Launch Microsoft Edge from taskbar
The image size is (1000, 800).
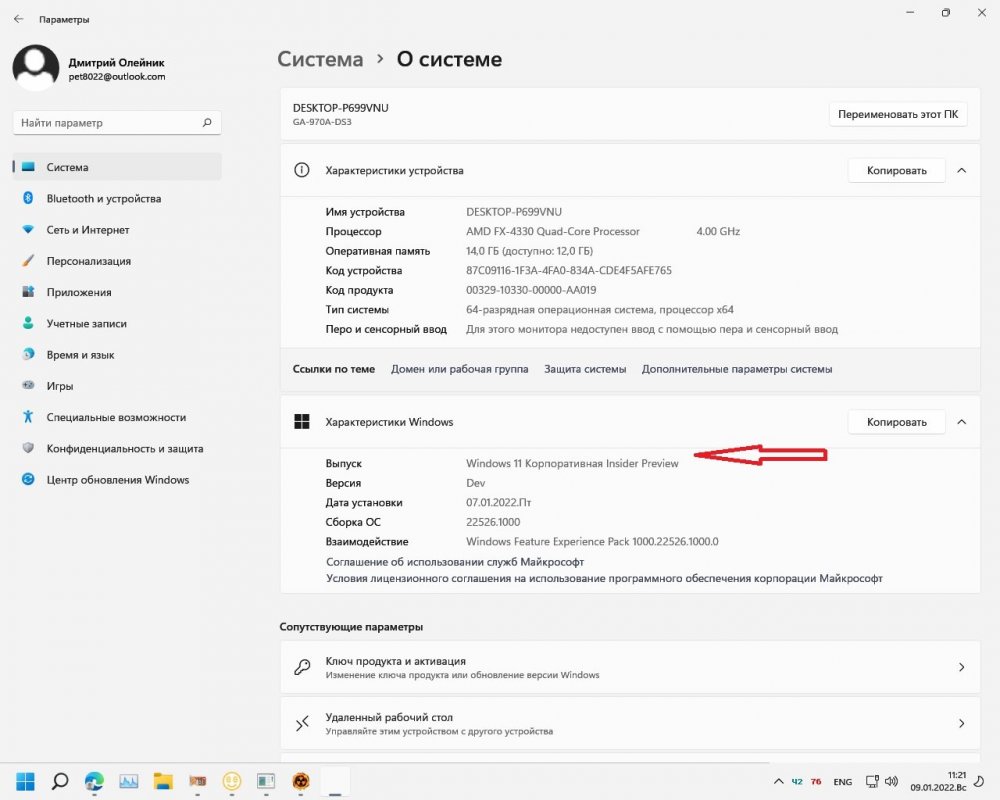94,781
